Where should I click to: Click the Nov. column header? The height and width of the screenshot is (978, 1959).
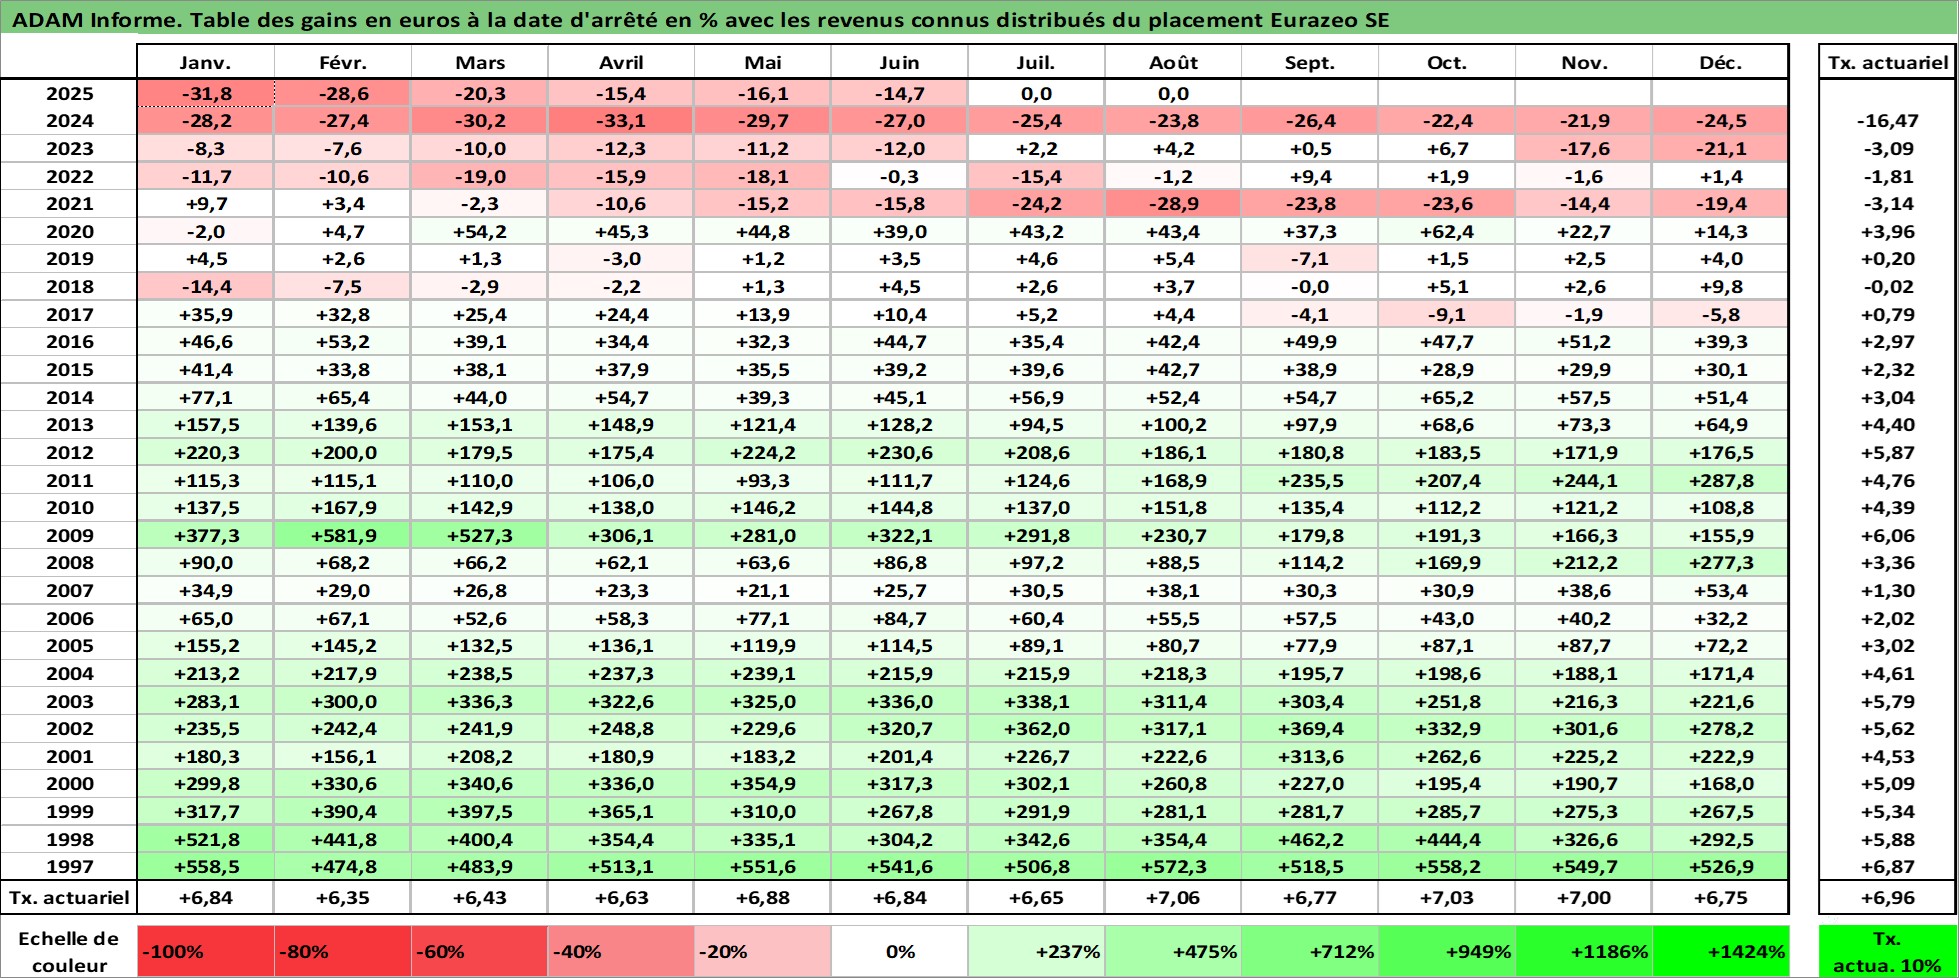click(x=1584, y=62)
